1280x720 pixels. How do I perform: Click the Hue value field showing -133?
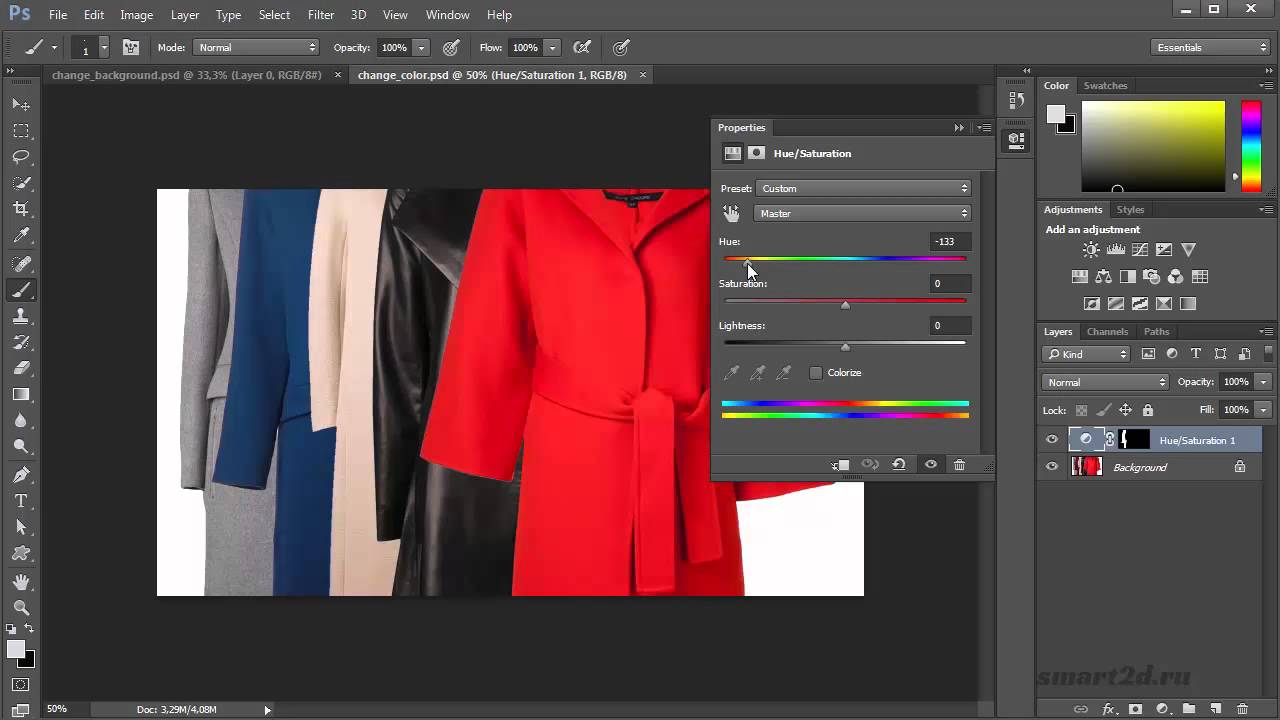(950, 241)
